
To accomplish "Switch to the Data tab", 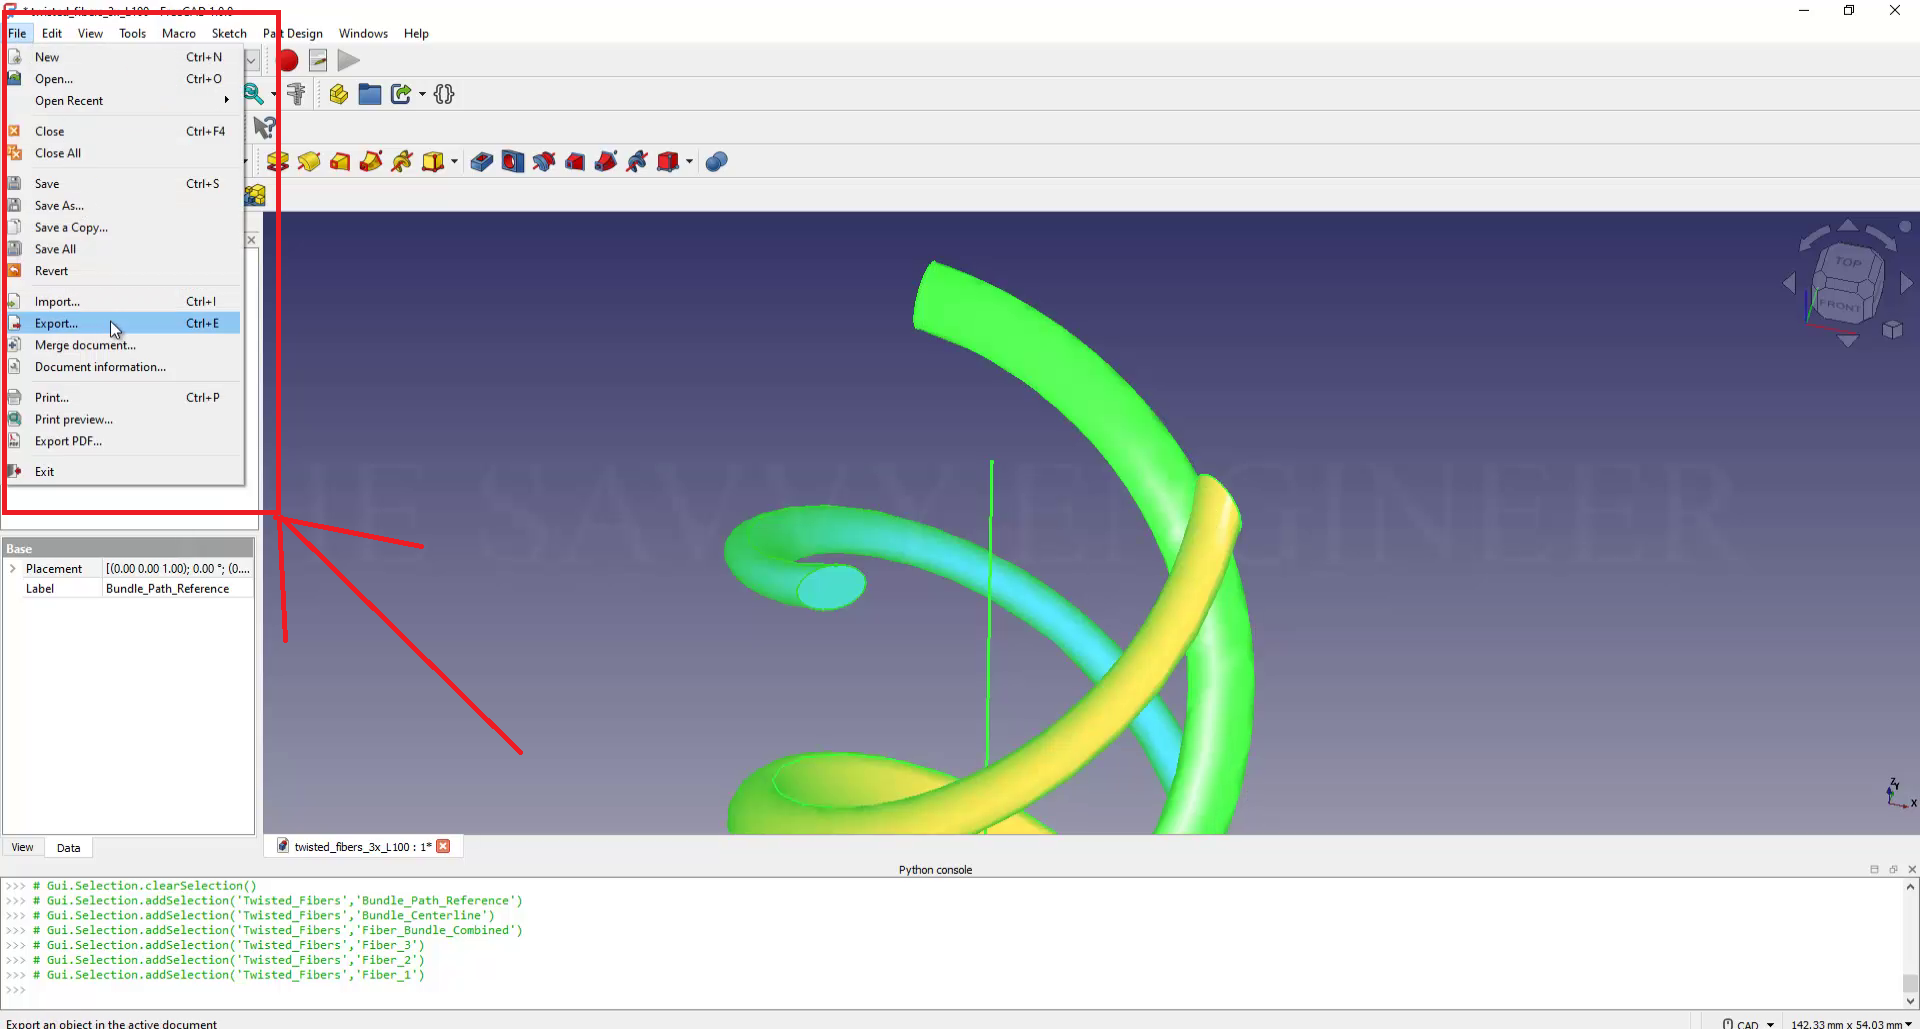I will (x=68, y=848).
